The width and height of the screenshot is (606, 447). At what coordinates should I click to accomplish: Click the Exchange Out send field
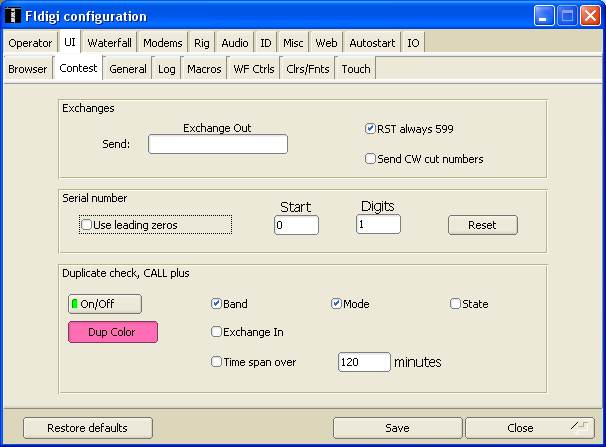pyautogui.click(x=218, y=144)
